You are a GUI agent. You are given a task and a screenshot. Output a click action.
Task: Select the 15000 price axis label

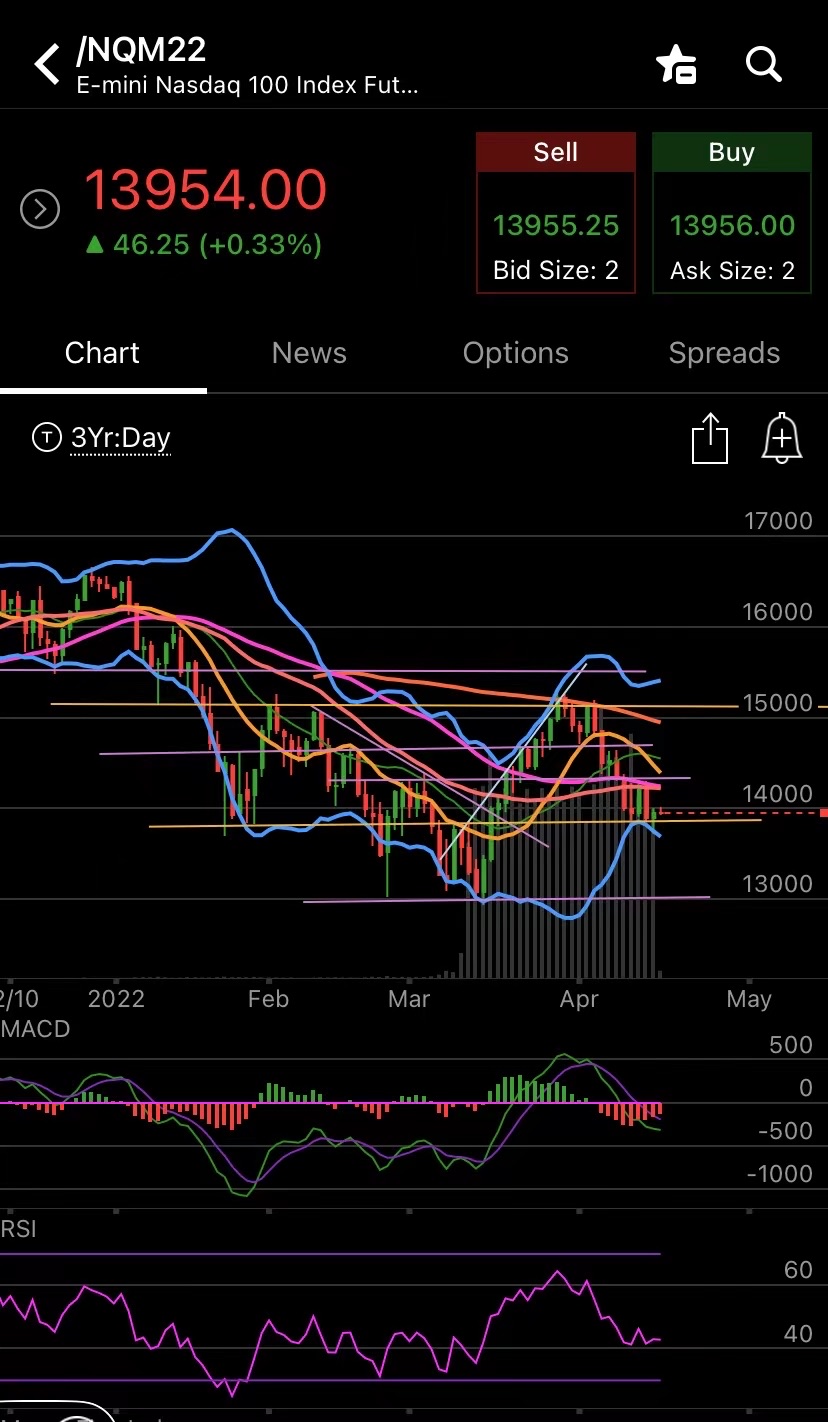[778, 703]
